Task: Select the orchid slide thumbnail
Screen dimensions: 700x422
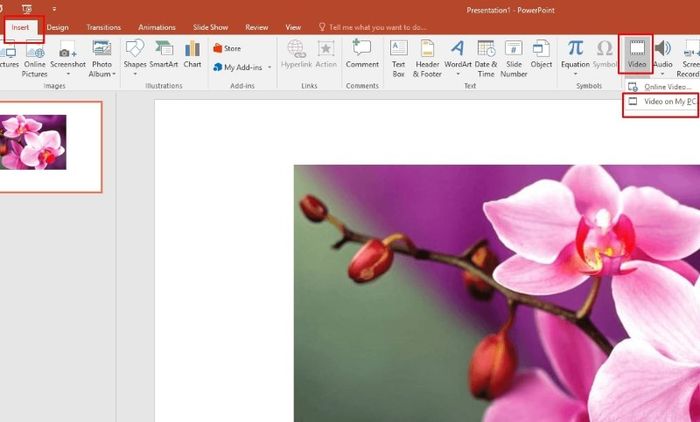Action: 50,147
